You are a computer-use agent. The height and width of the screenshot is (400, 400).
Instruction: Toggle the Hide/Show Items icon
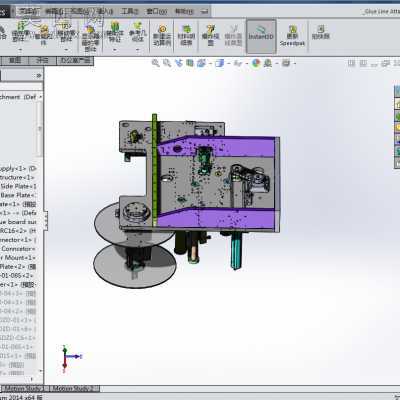point(238,63)
